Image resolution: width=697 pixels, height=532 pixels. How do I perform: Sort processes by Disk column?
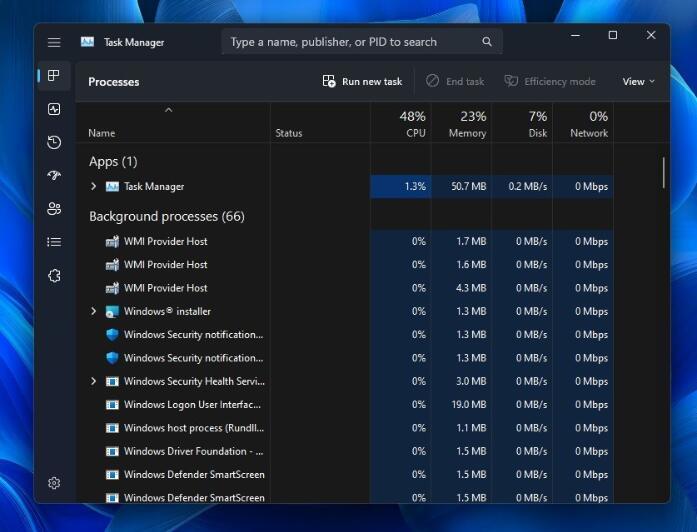tap(522, 123)
